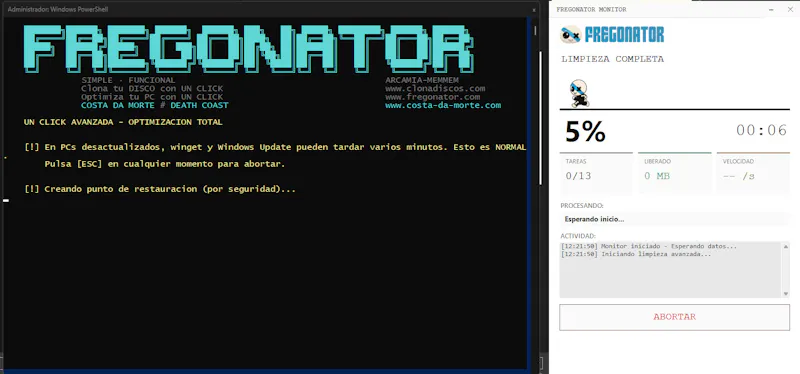Screen dimensions: 800x374
Task: Click the FREGONATOR ASCII banner in the console
Action: tap(248, 48)
